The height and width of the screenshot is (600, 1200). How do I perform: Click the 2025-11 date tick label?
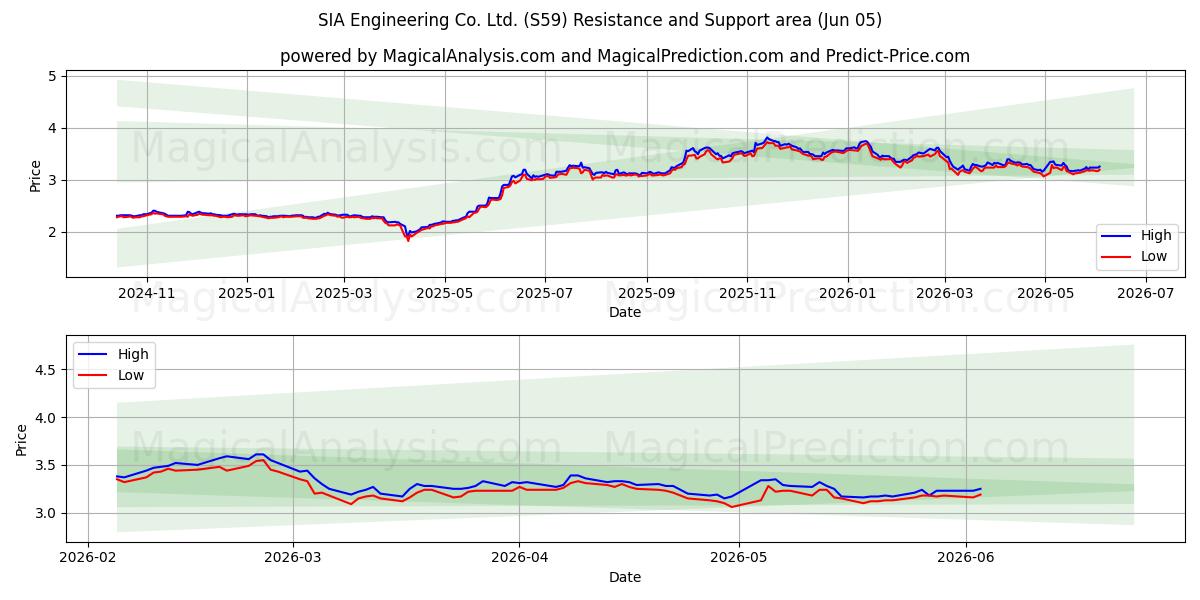(x=747, y=294)
